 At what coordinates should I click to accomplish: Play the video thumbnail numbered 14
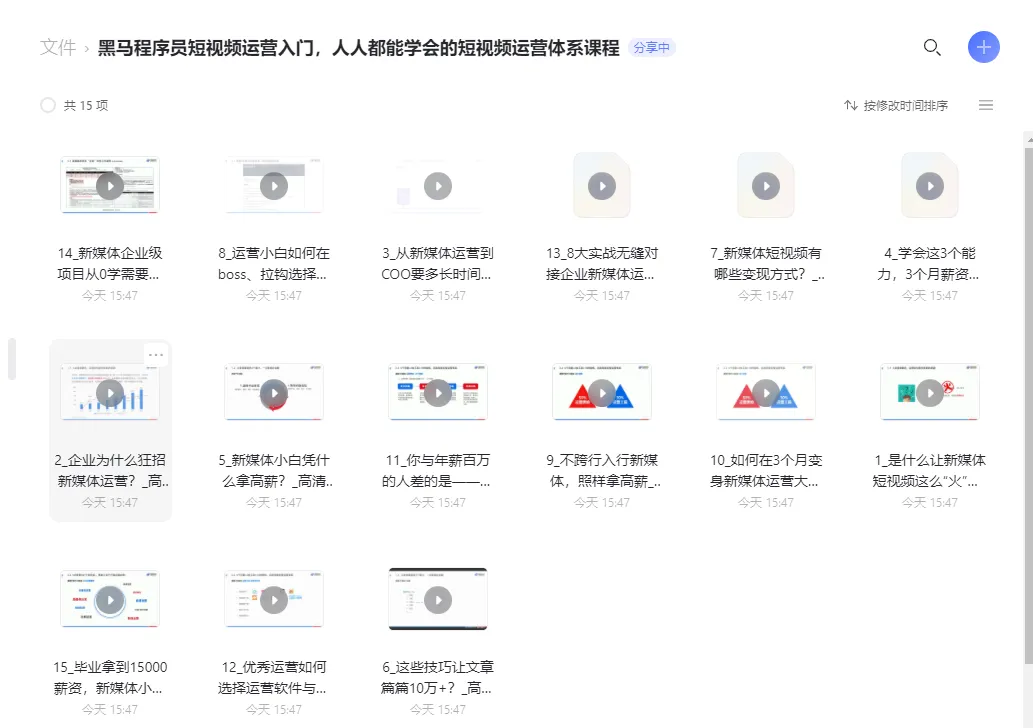110,185
